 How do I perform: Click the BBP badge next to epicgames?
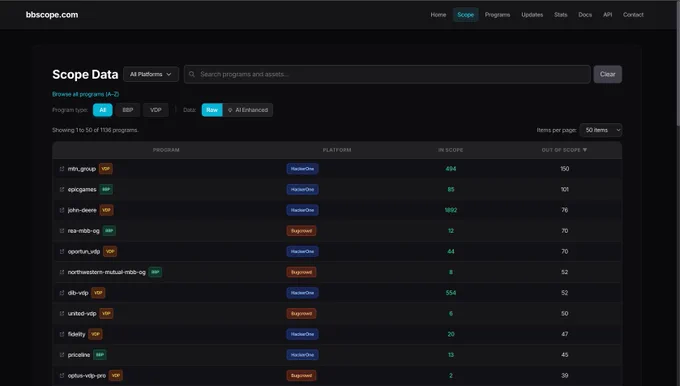tap(106, 190)
